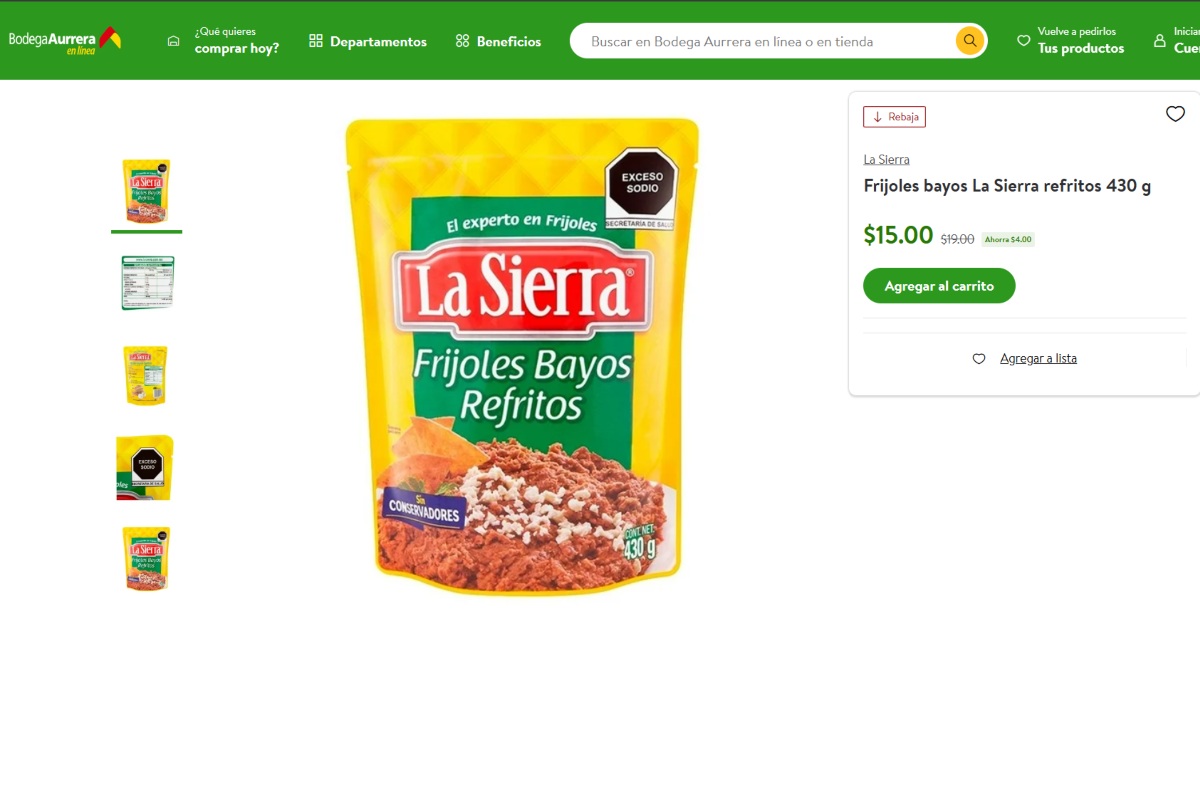Click the home icon in navigation bar

coord(173,40)
